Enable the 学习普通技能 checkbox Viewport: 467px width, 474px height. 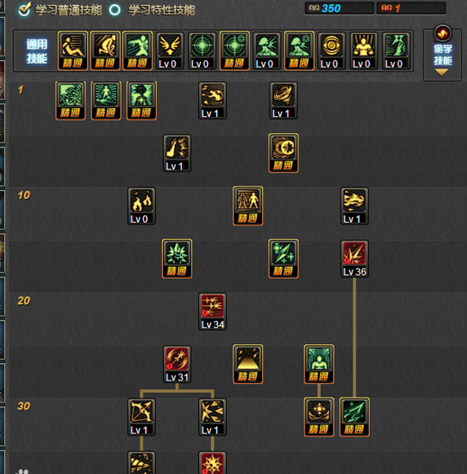24,9
